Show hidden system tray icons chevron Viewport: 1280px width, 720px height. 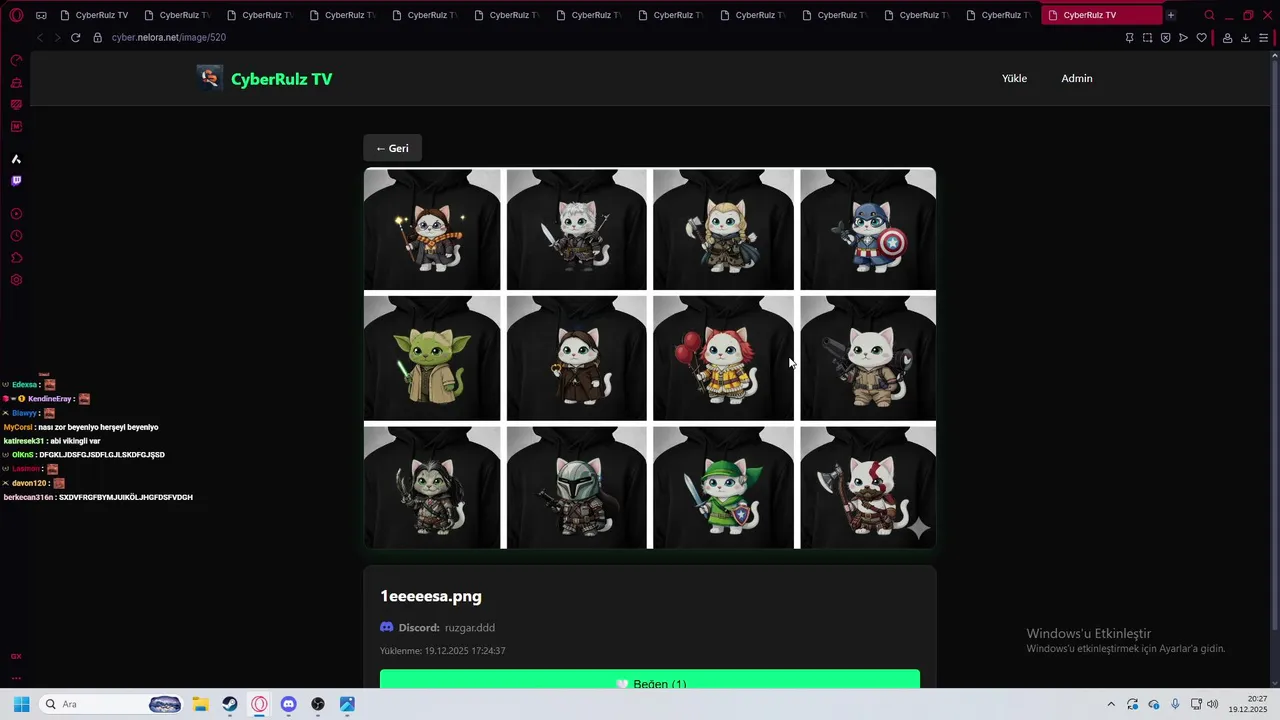1110,704
